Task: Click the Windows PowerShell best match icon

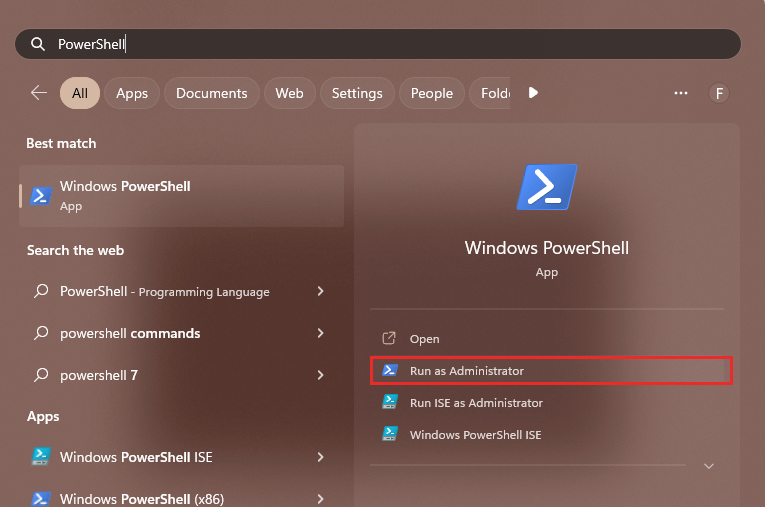Action: point(41,196)
